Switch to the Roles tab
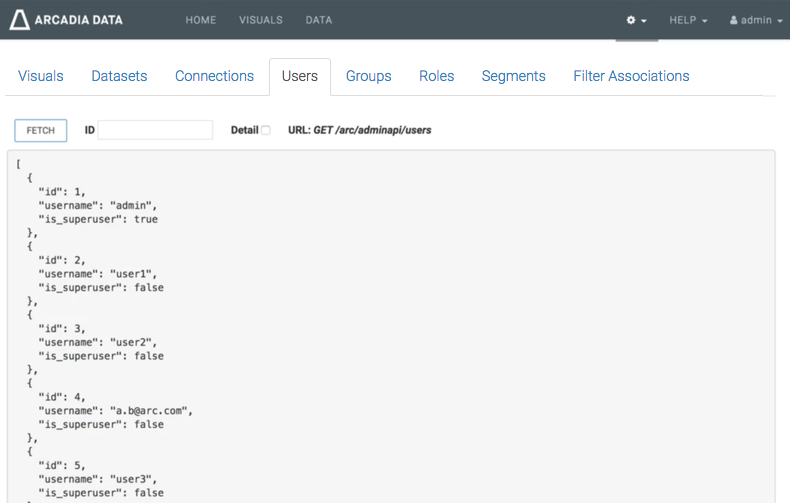Screen dimensions: 790x503 coord(436,76)
